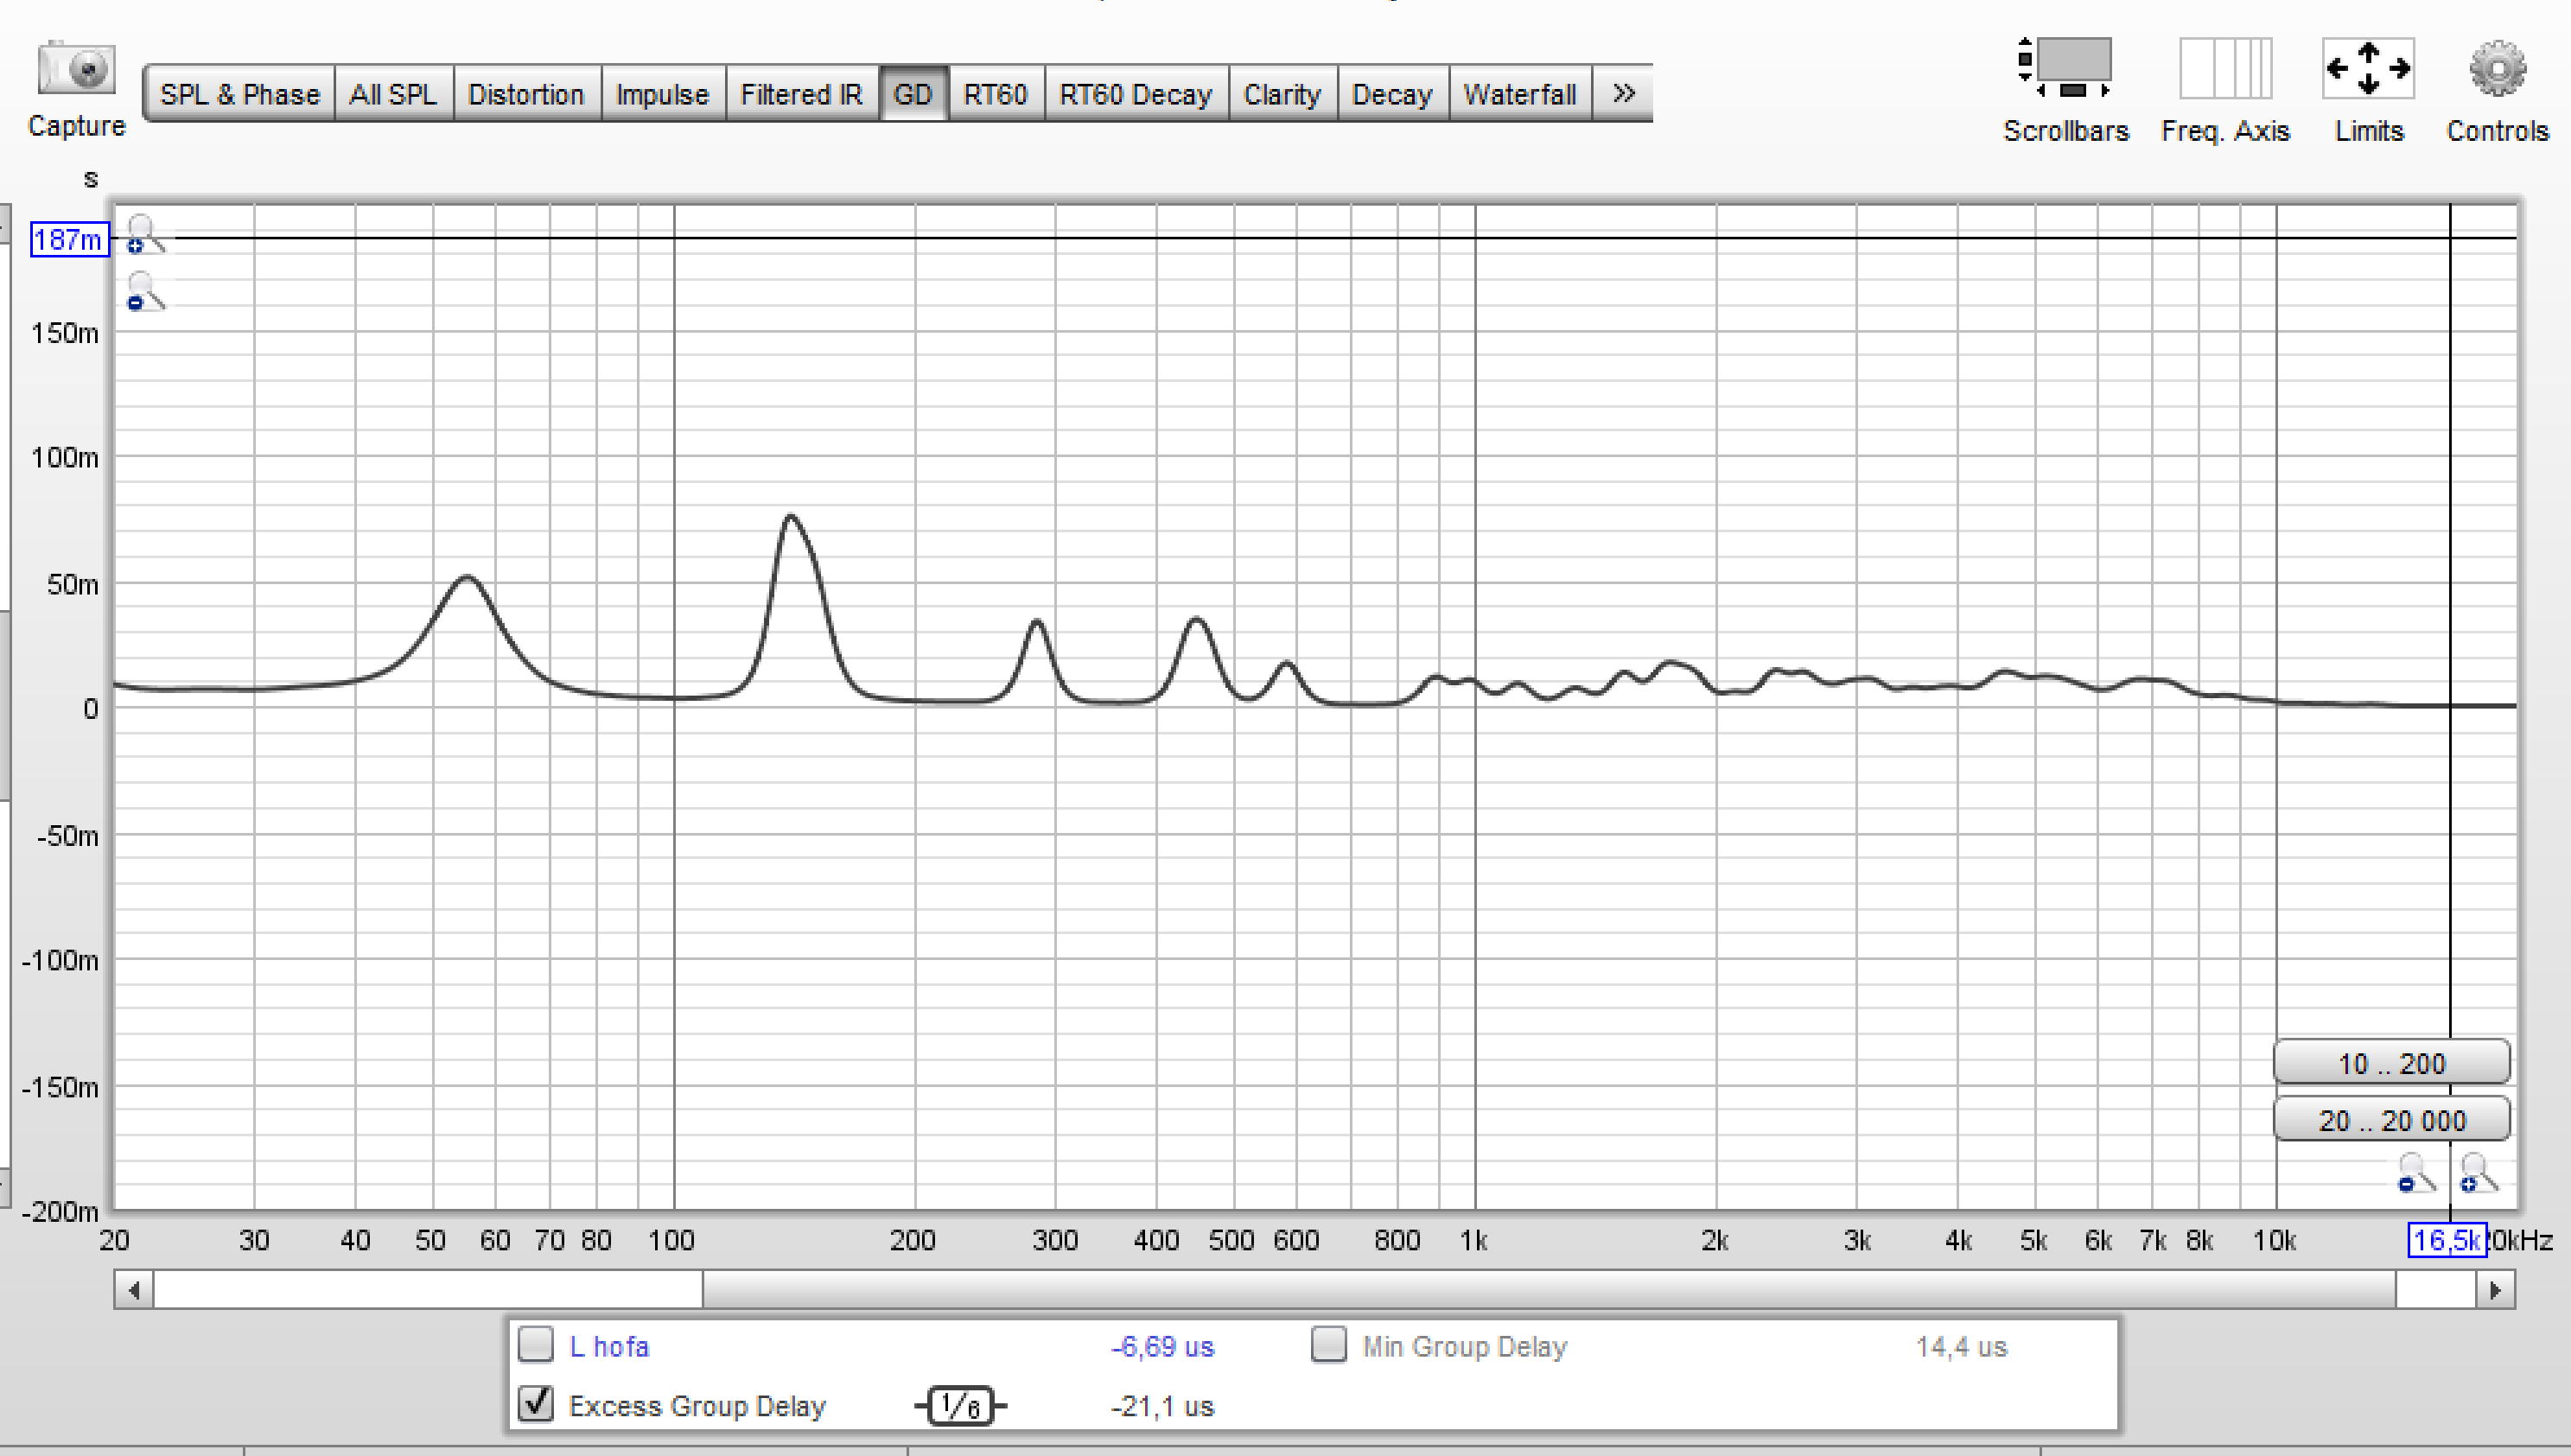Uncheck the Excess Group Delay checkbox
Image resolution: width=2571 pixels, height=1456 pixels.
(536, 1404)
